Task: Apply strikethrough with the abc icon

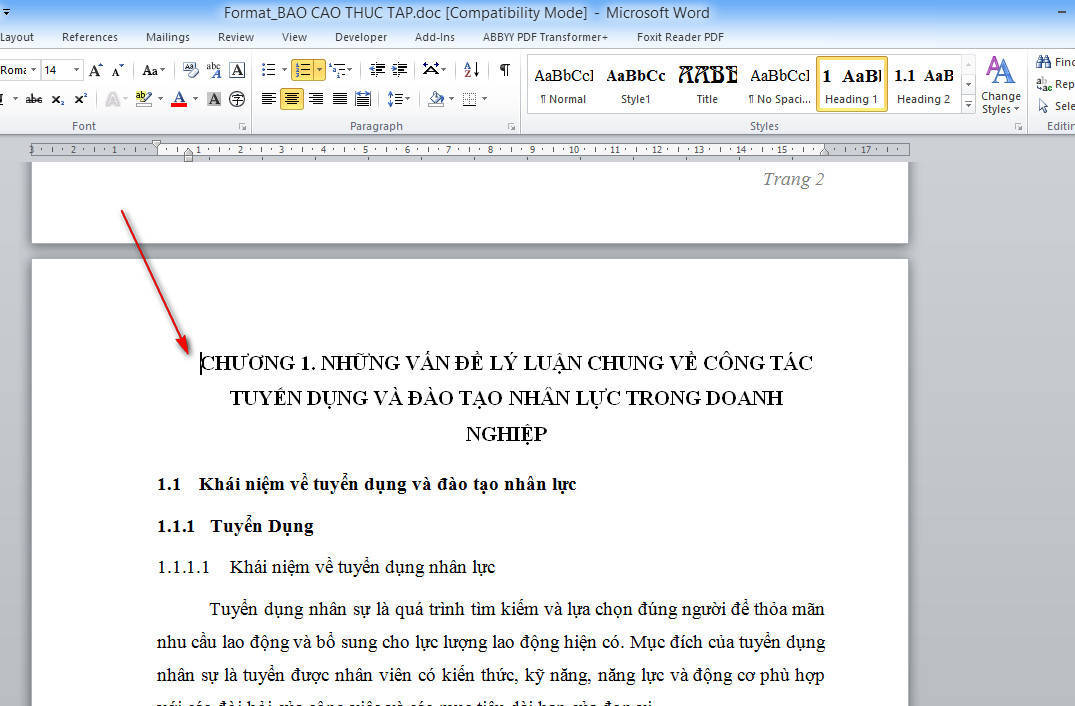Action: [34, 99]
